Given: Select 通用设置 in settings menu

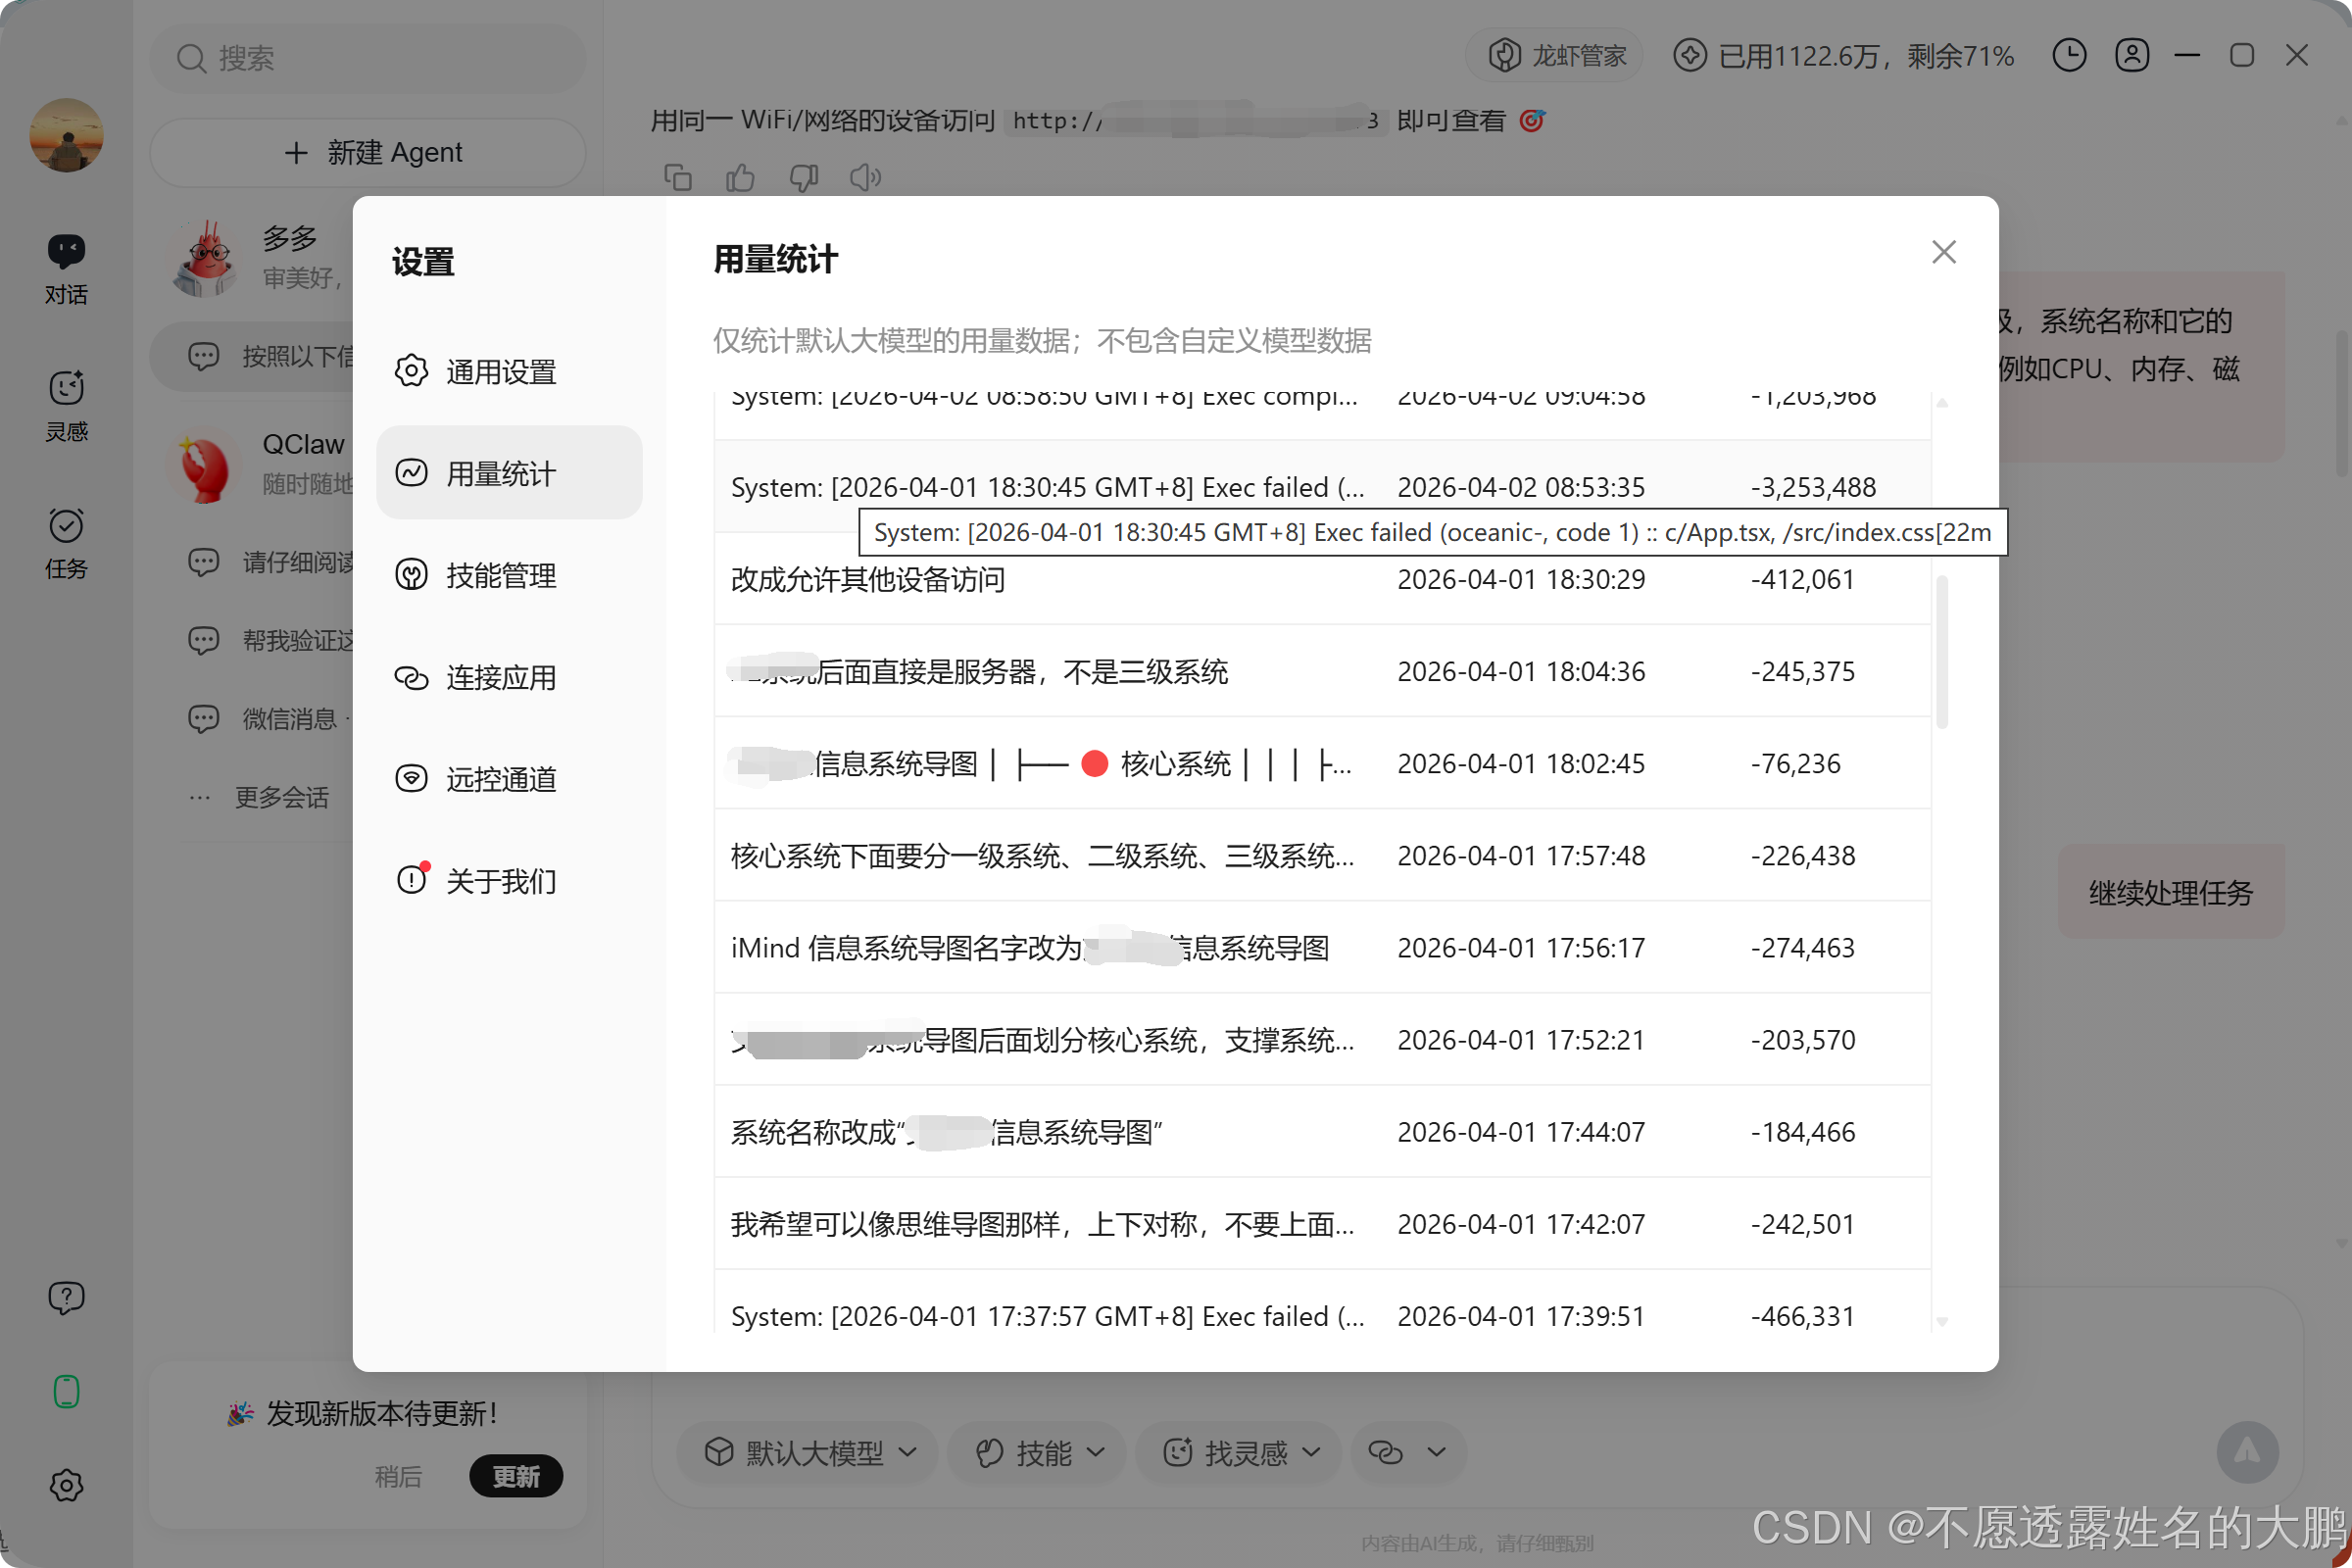Looking at the screenshot, I should [508, 371].
